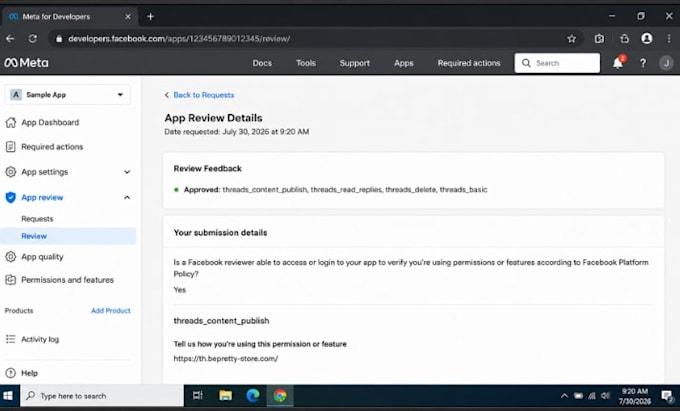Click the browser address bar URL
This screenshot has width=680, height=411.
[x=179, y=39]
